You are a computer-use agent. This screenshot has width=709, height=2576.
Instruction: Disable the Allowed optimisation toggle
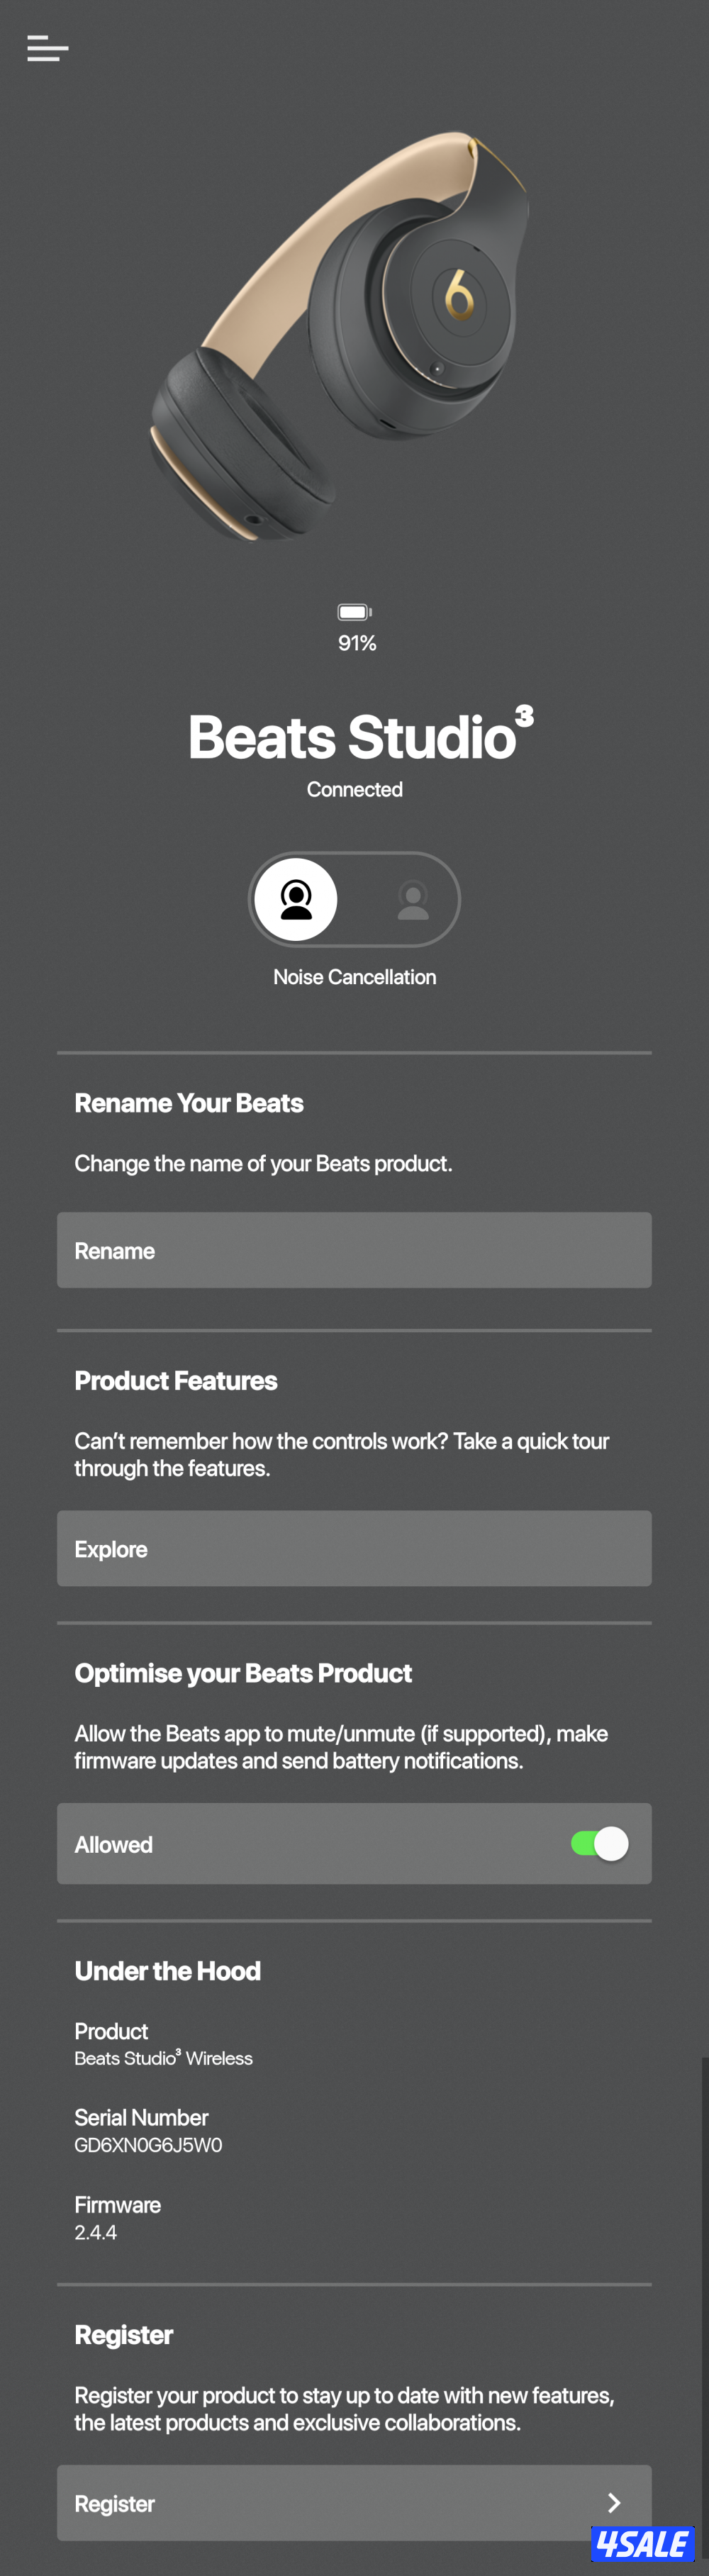pyautogui.click(x=598, y=1844)
